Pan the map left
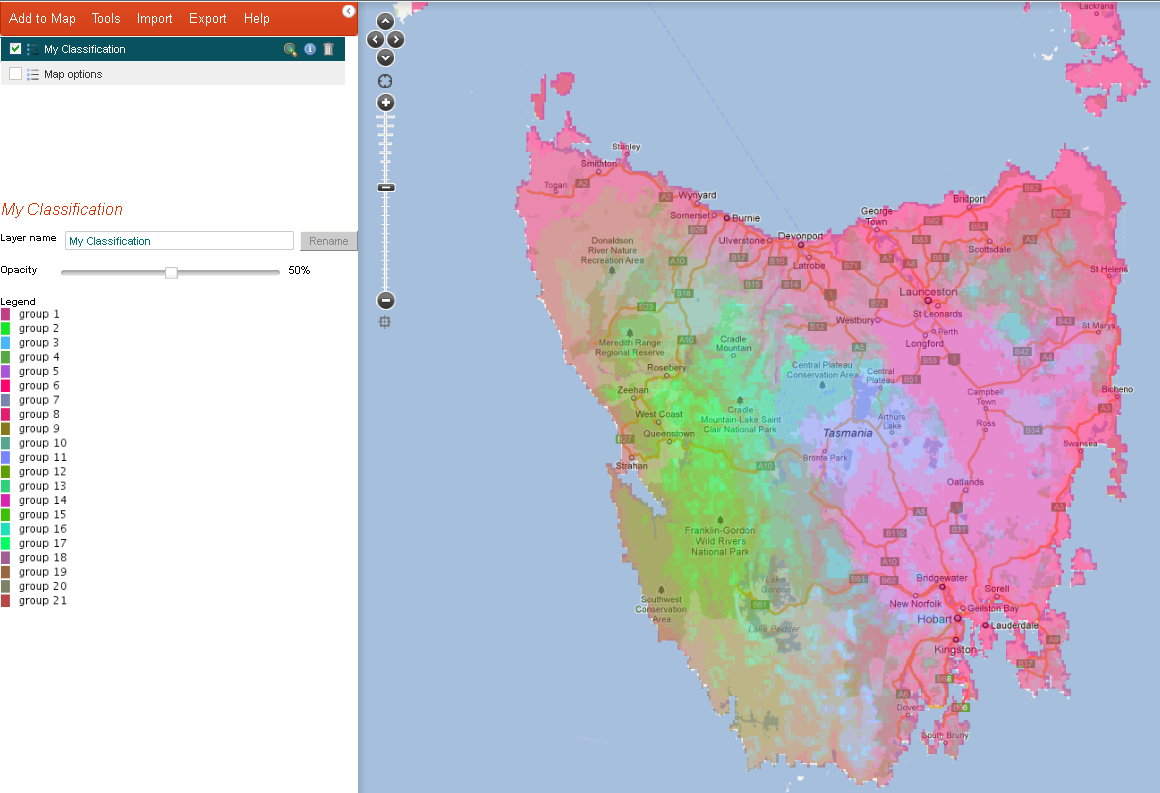 point(375,40)
